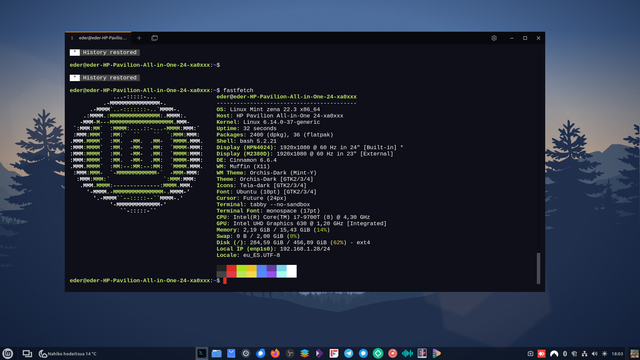The height and width of the screenshot is (360, 640).
Task: Click the 'Terminal: tabby --no-sandbox' line
Action: [x=263, y=204]
